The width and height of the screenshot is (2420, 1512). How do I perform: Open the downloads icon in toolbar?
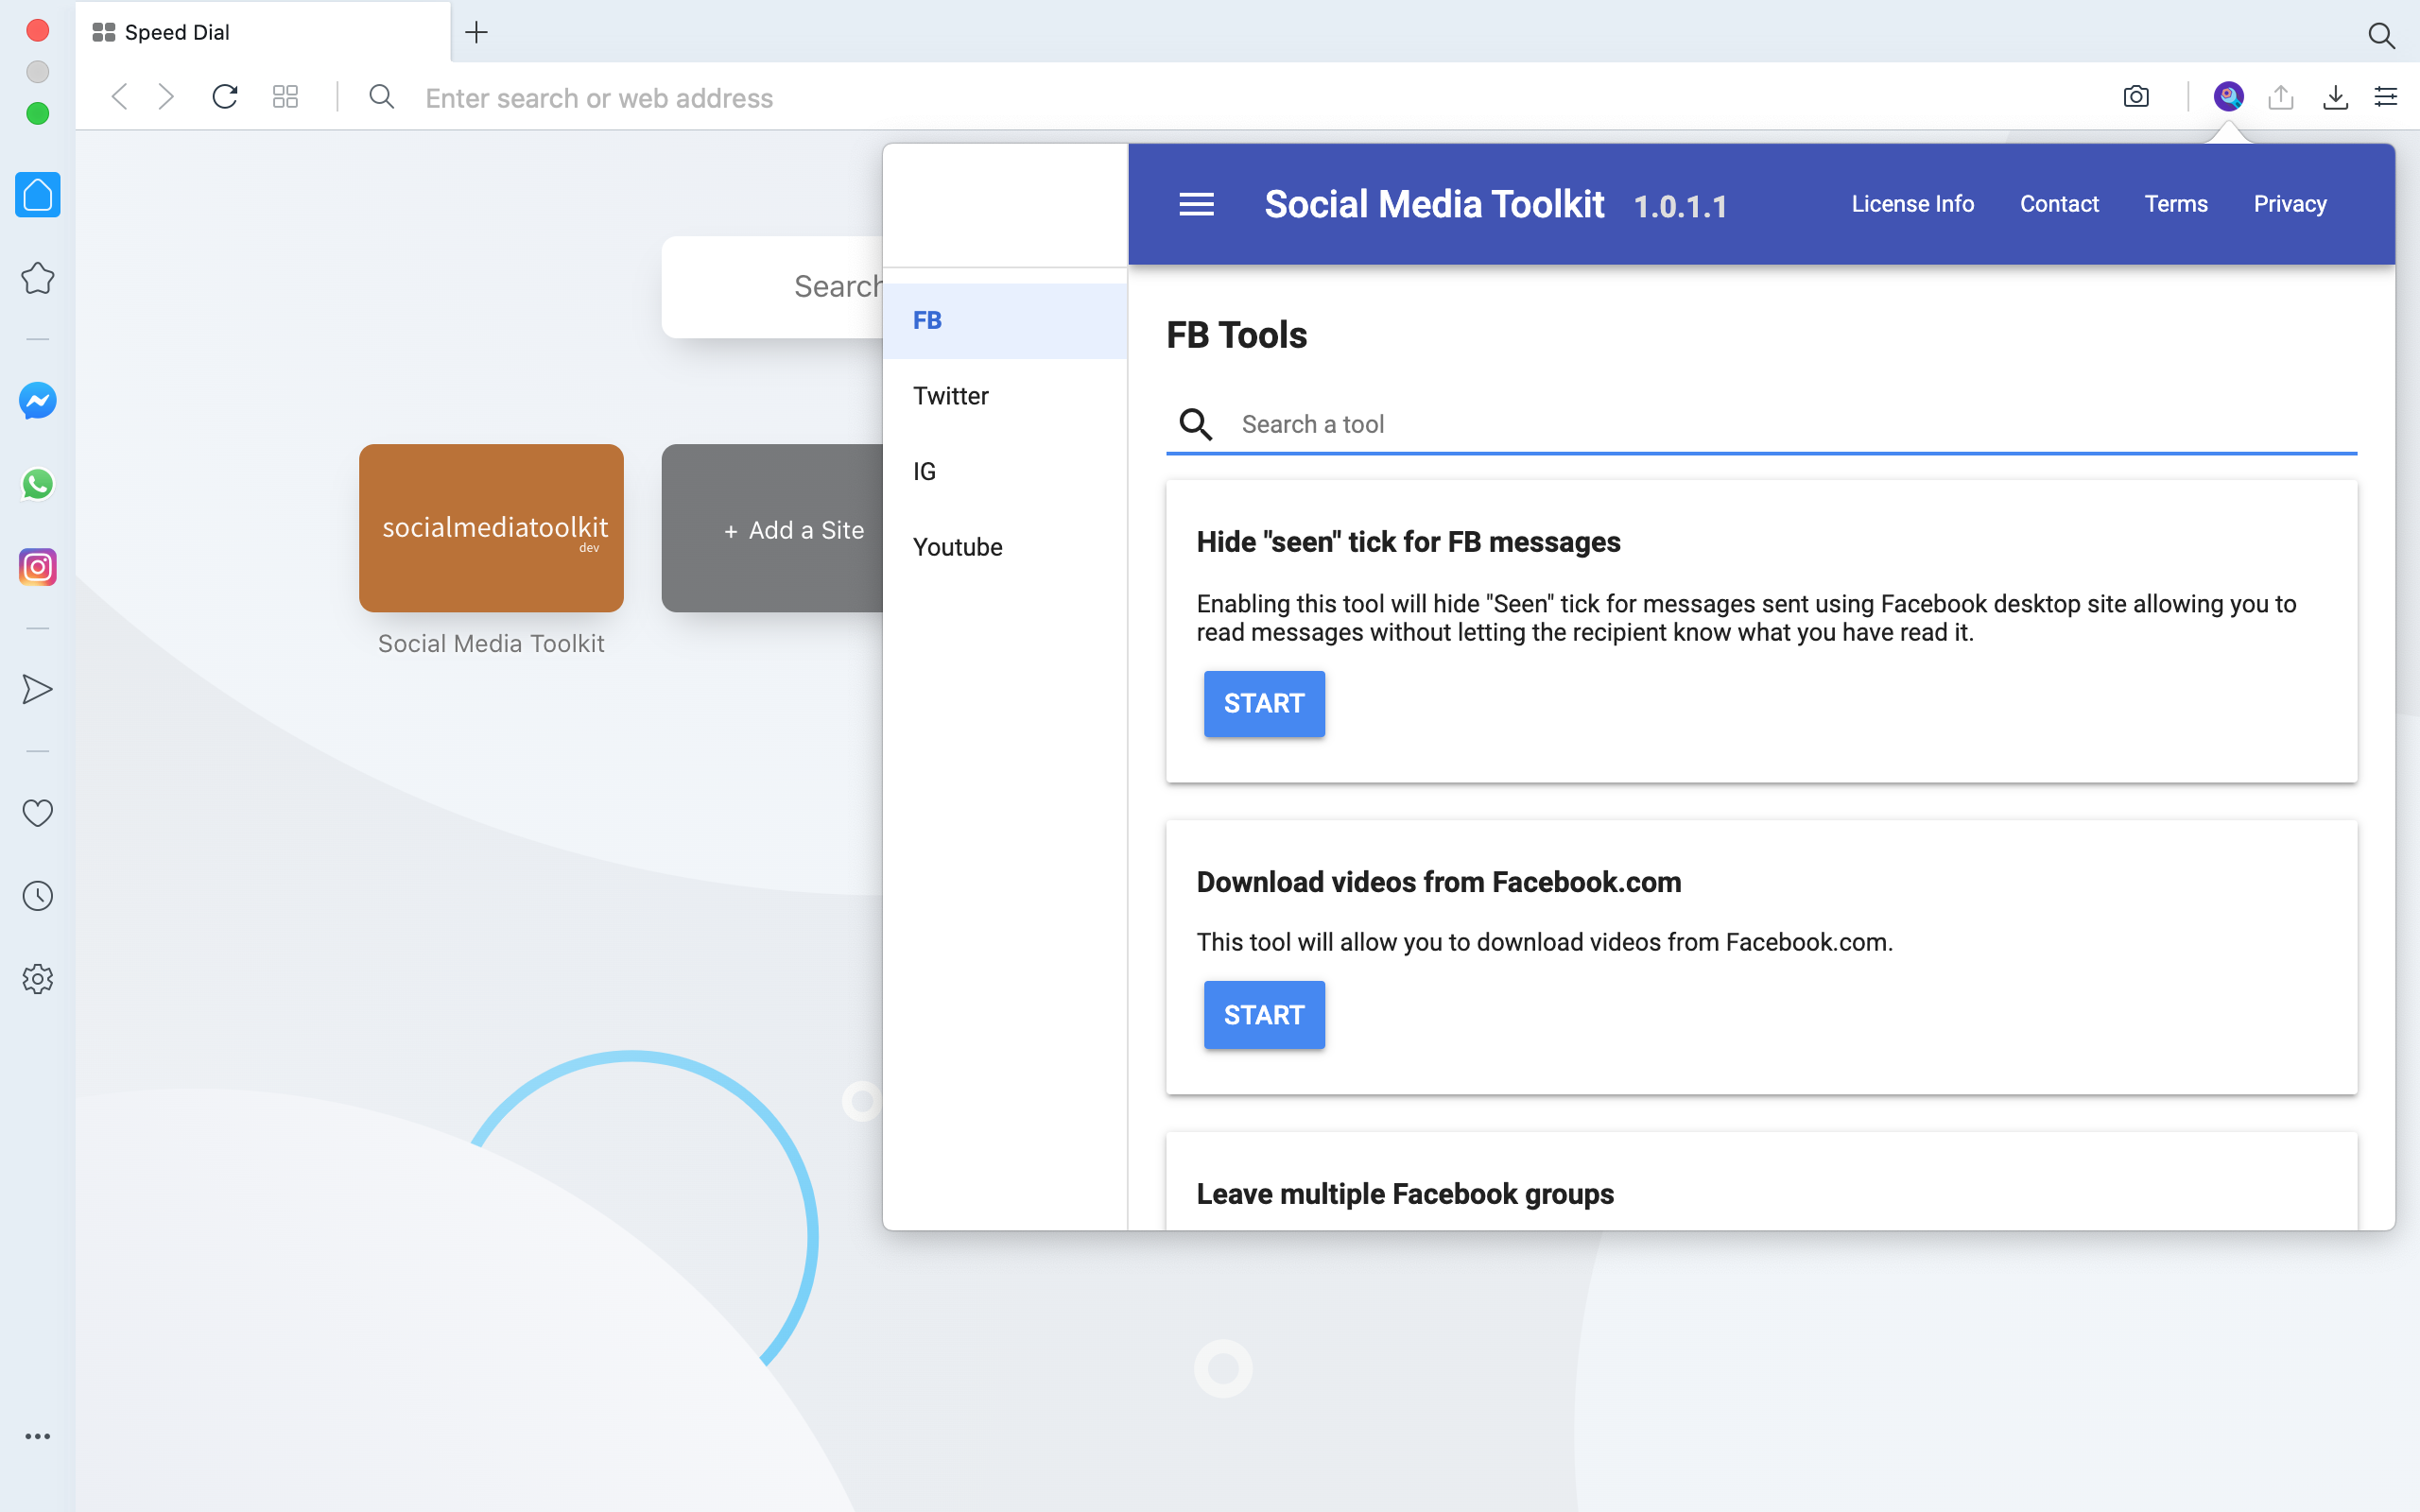[2335, 97]
